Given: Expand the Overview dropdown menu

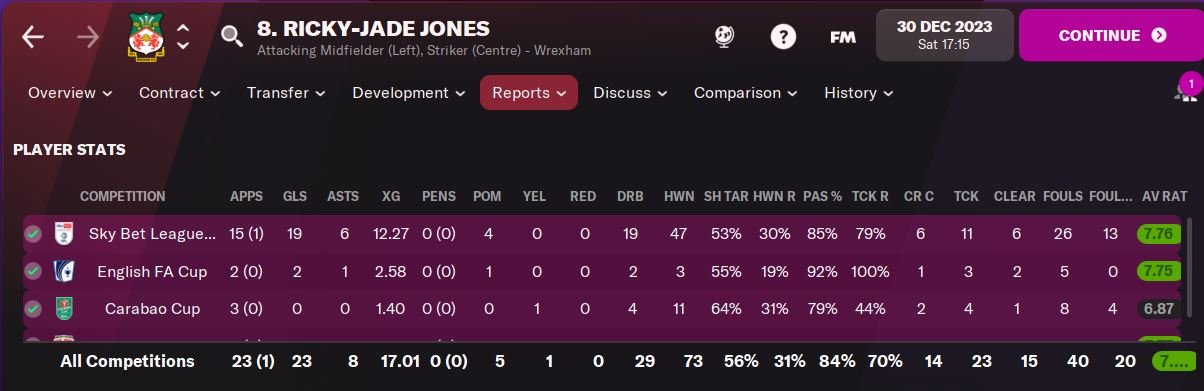Looking at the screenshot, I should (x=70, y=93).
